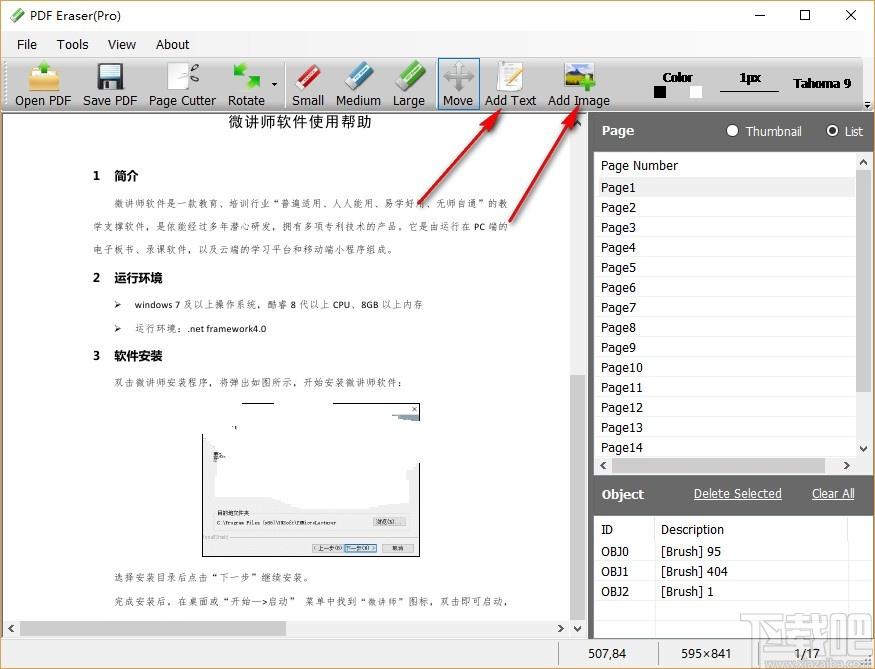This screenshot has height=669, width=875.
Task: Click document horizontal scroll left arrow
Action: tap(11, 629)
